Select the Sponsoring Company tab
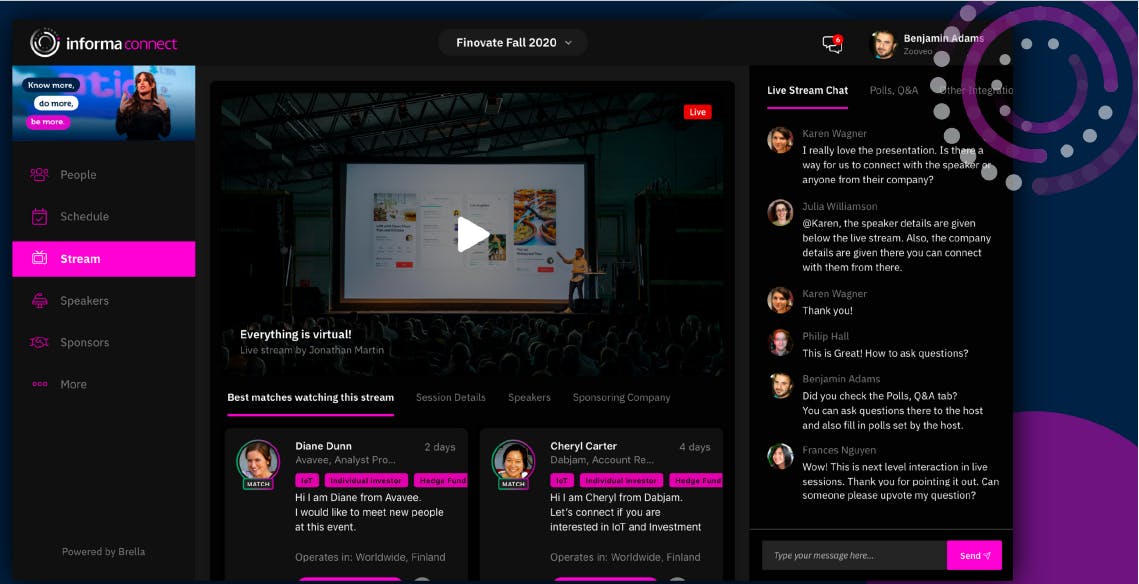The width and height of the screenshot is (1139, 584). point(621,397)
